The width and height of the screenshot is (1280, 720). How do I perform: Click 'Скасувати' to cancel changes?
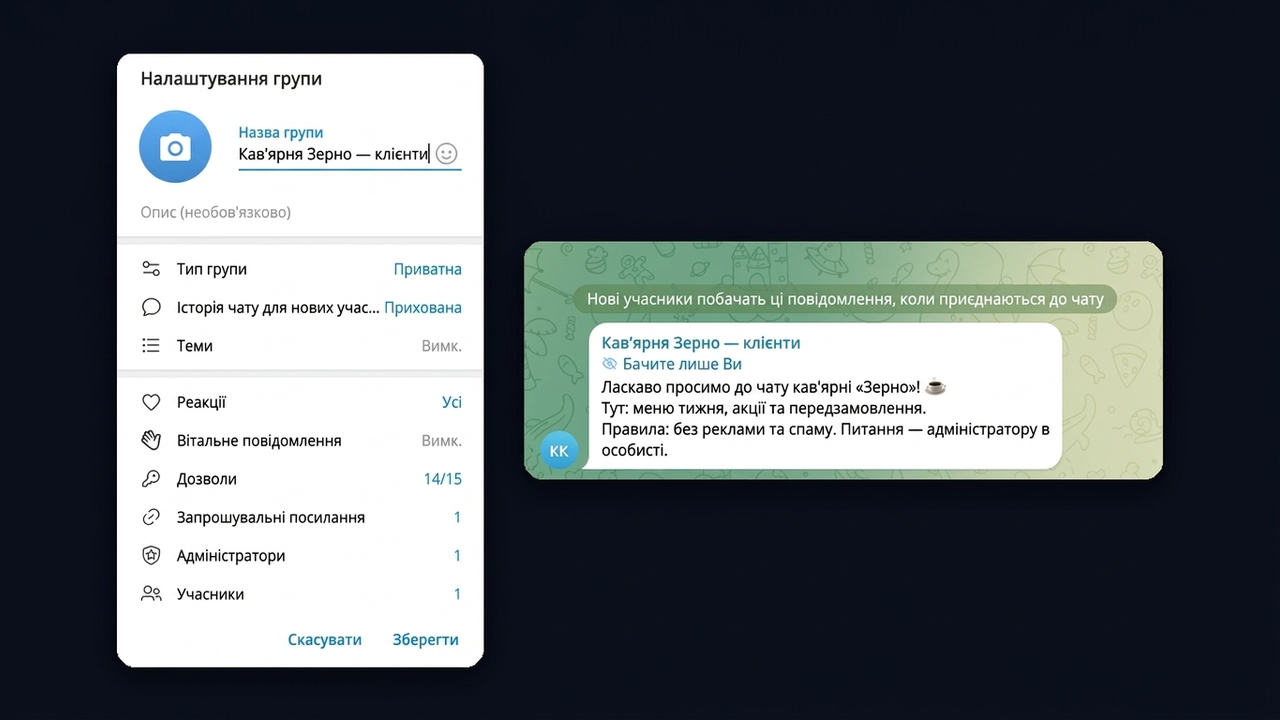[x=325, y=640]
